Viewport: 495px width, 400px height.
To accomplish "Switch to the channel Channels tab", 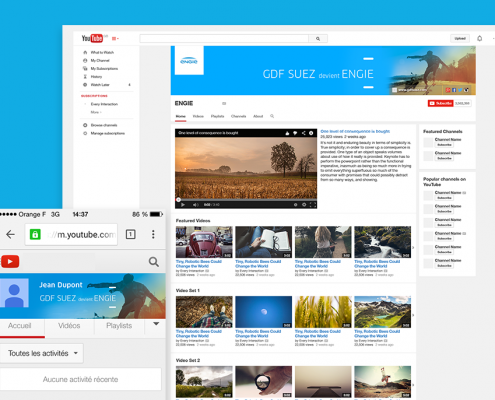I will click(x=238, y=116).
